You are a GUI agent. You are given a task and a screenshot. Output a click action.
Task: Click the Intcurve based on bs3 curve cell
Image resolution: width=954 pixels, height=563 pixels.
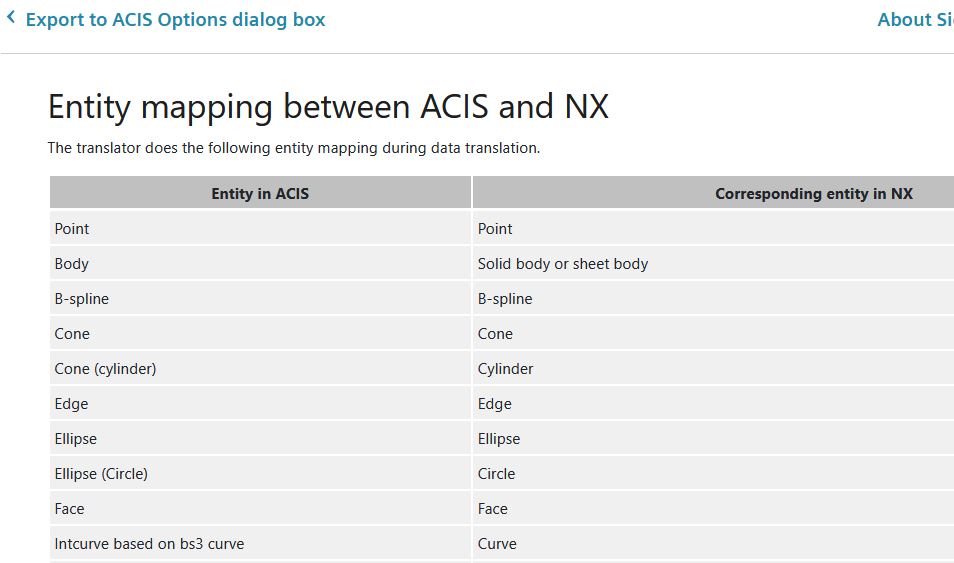click(260, 544)
